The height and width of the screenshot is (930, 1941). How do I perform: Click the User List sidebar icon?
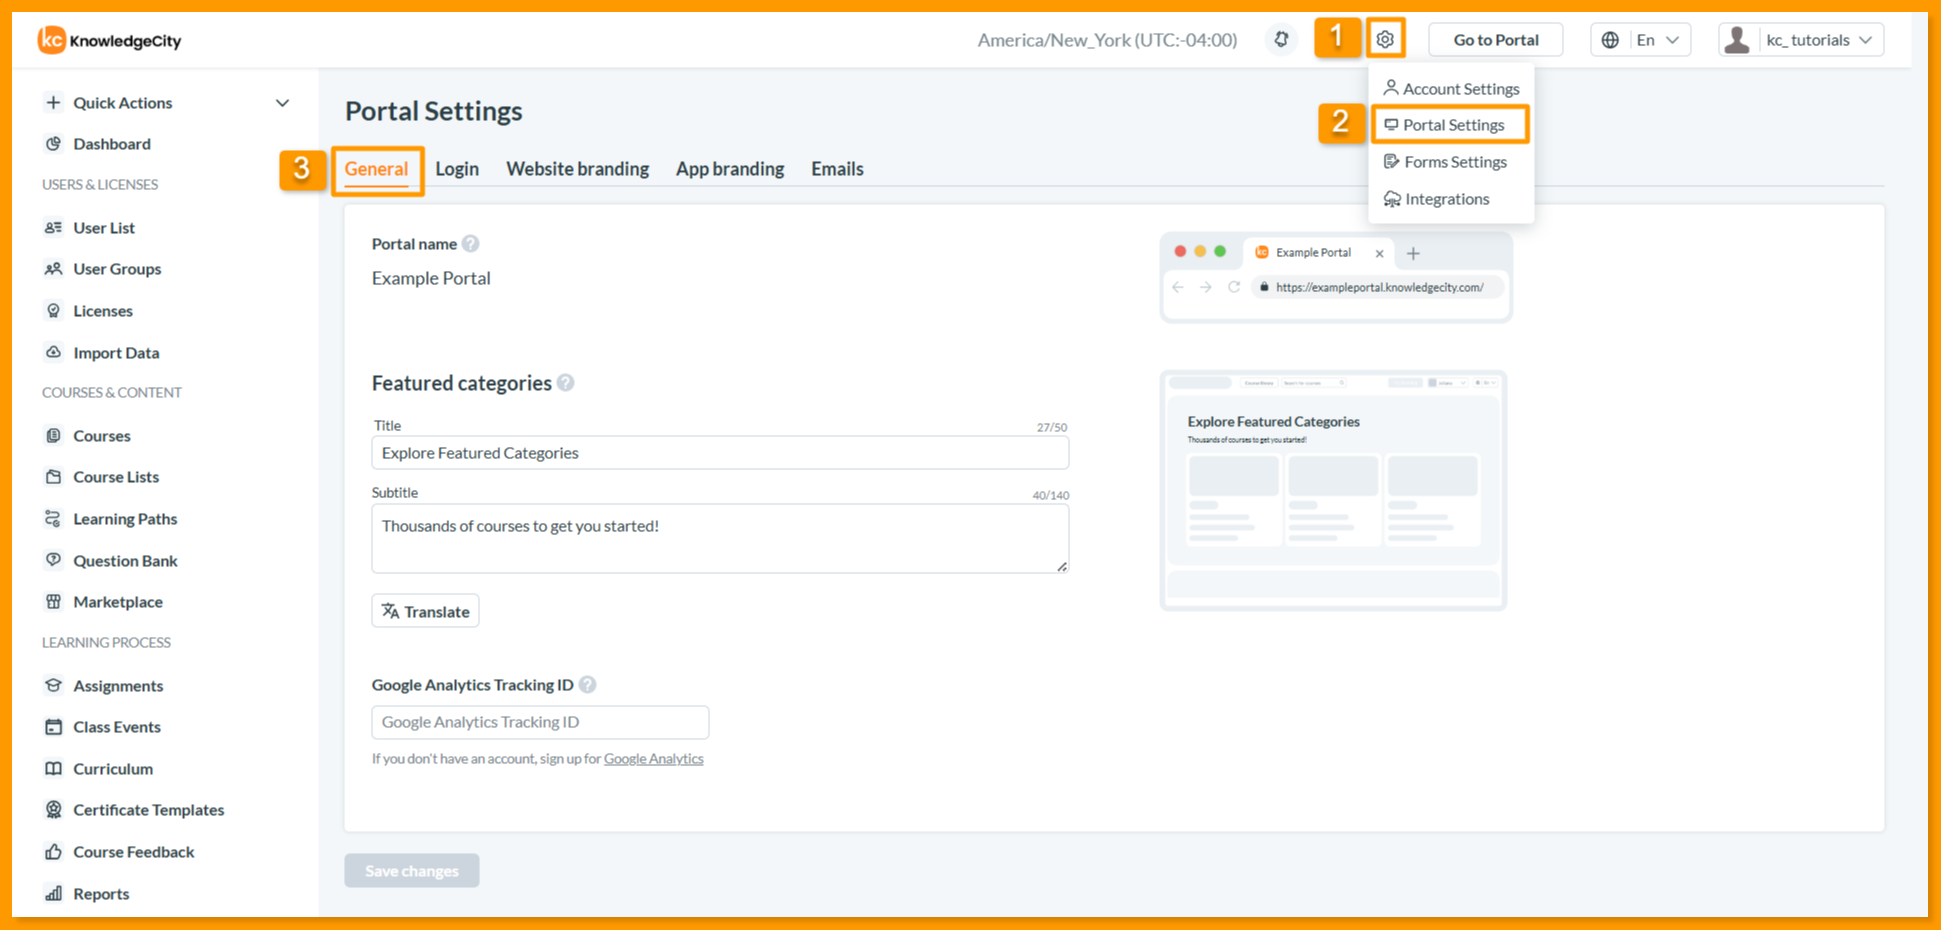click(54, 227)
